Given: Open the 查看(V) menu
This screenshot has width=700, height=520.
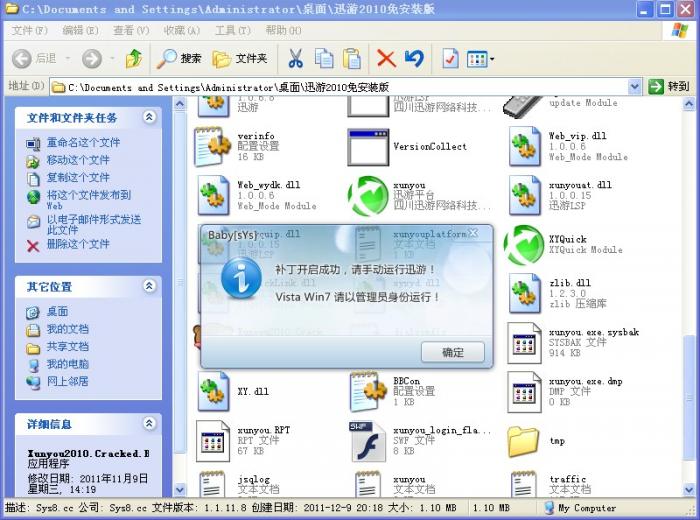Looking at the screenshot, I should point(131,30).
